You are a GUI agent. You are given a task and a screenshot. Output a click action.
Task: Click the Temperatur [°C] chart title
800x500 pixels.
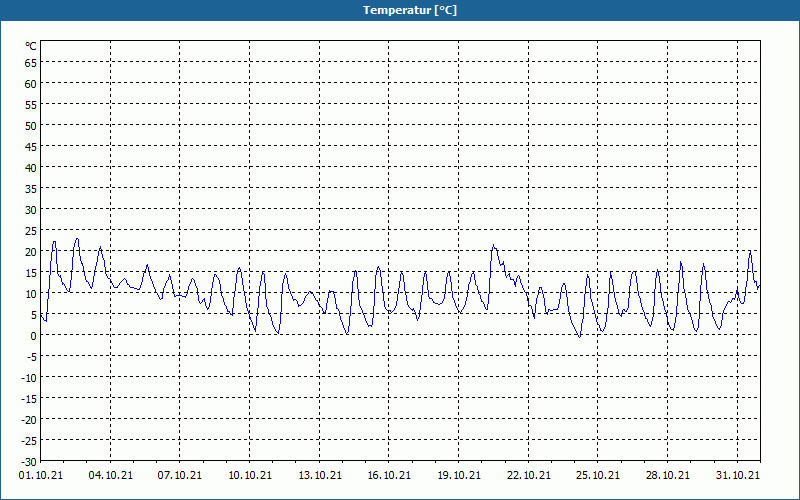410,10
